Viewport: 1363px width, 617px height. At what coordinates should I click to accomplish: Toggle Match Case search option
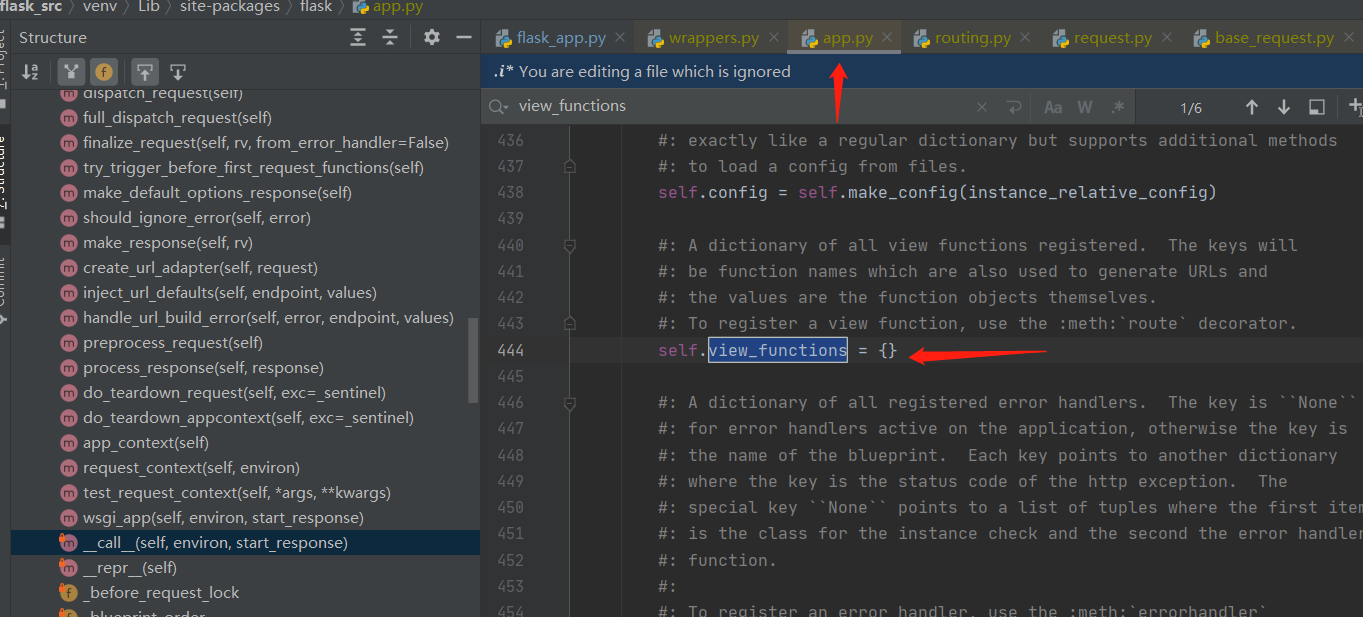point(1053,107)
